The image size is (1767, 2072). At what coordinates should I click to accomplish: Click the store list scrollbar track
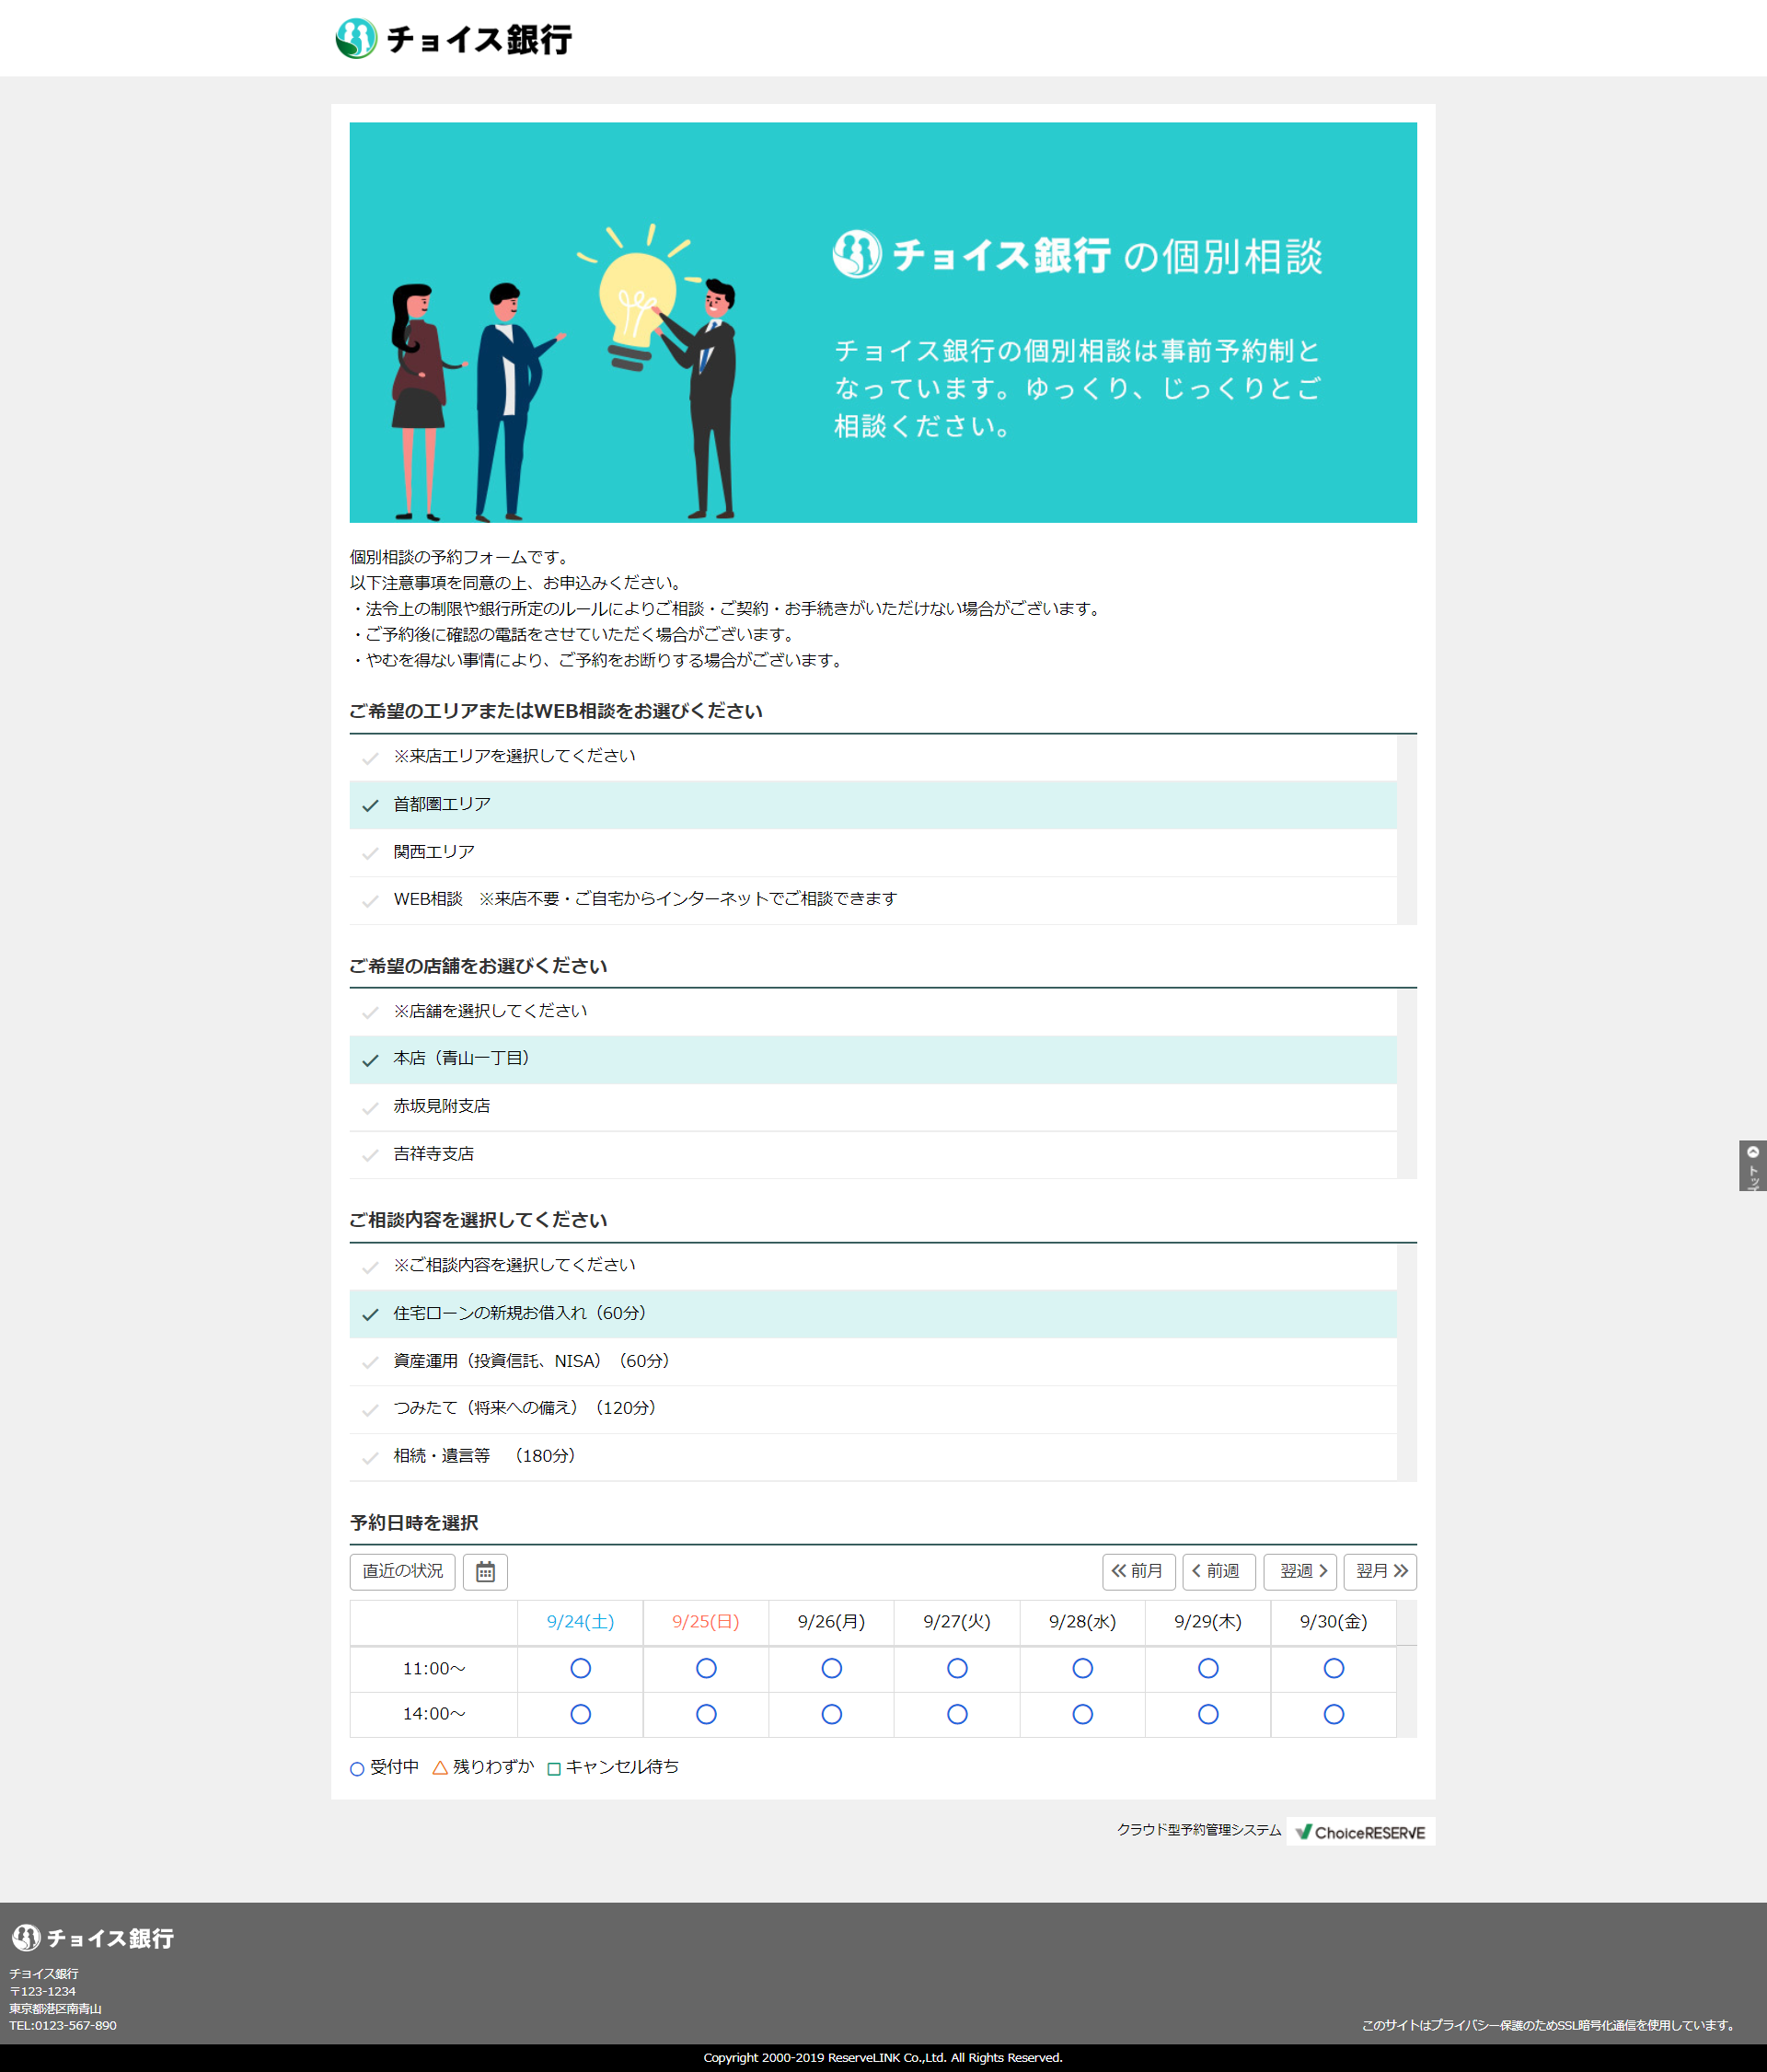[1406, 1084]
